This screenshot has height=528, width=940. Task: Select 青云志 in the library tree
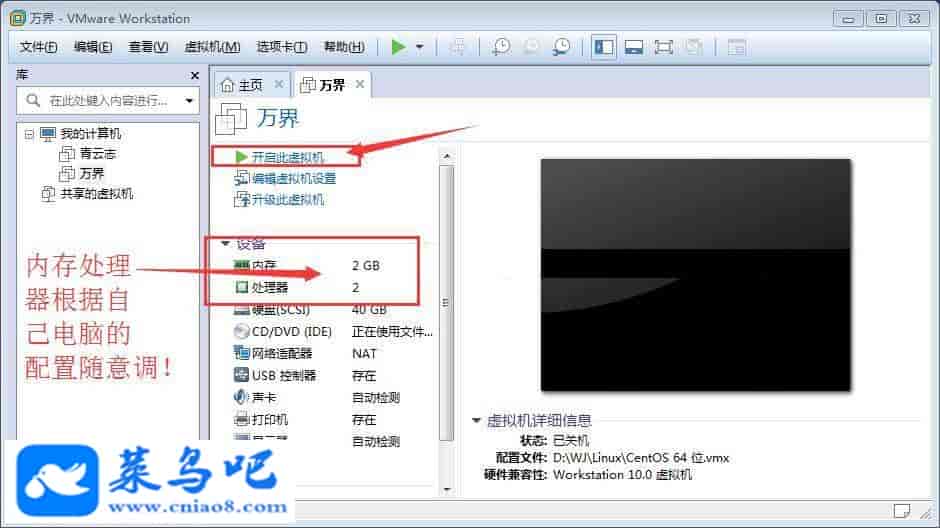coord(98,154)
